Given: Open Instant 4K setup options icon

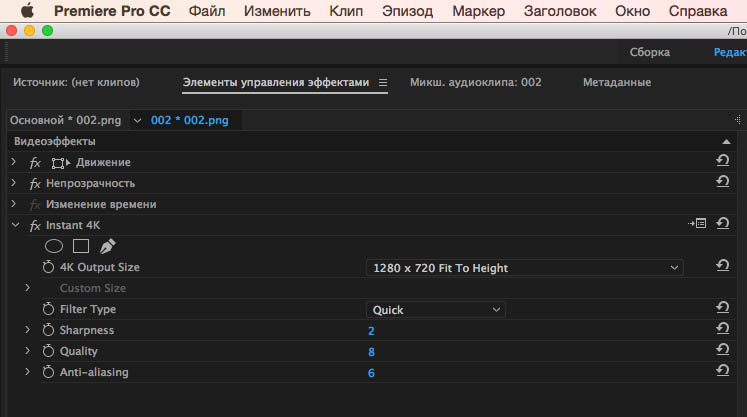Looking at the screenshot, I should 697,223.
